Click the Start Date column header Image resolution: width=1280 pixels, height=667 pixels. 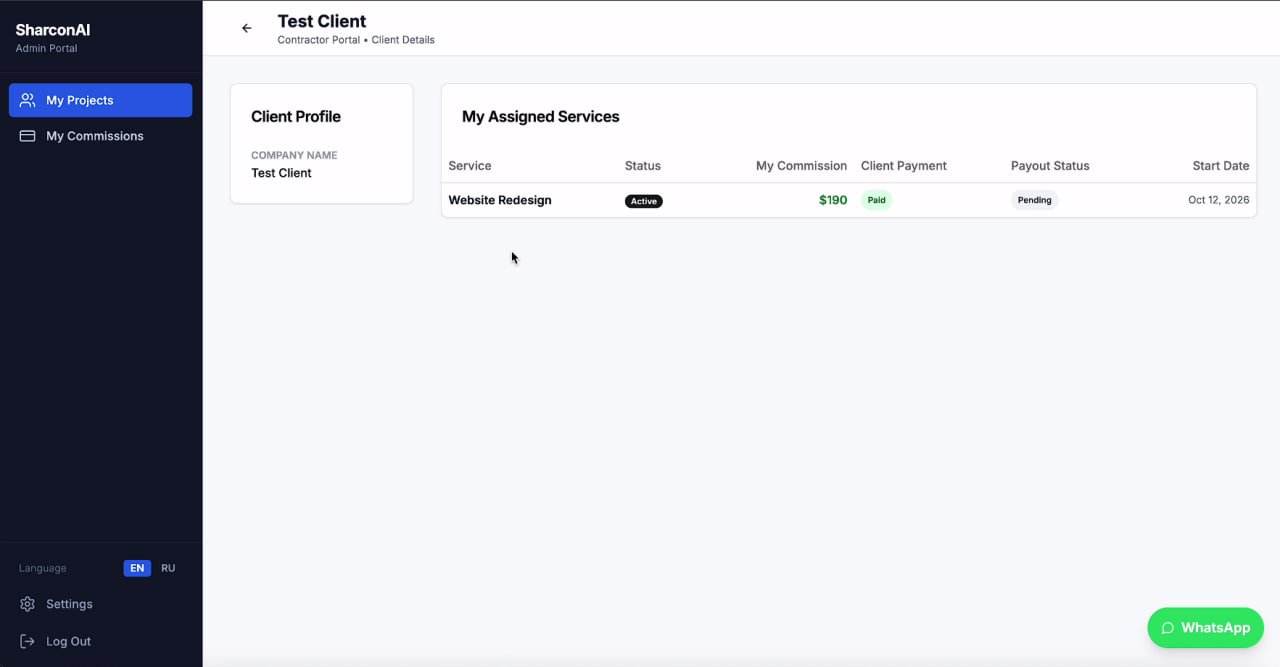click(1220, 166)
